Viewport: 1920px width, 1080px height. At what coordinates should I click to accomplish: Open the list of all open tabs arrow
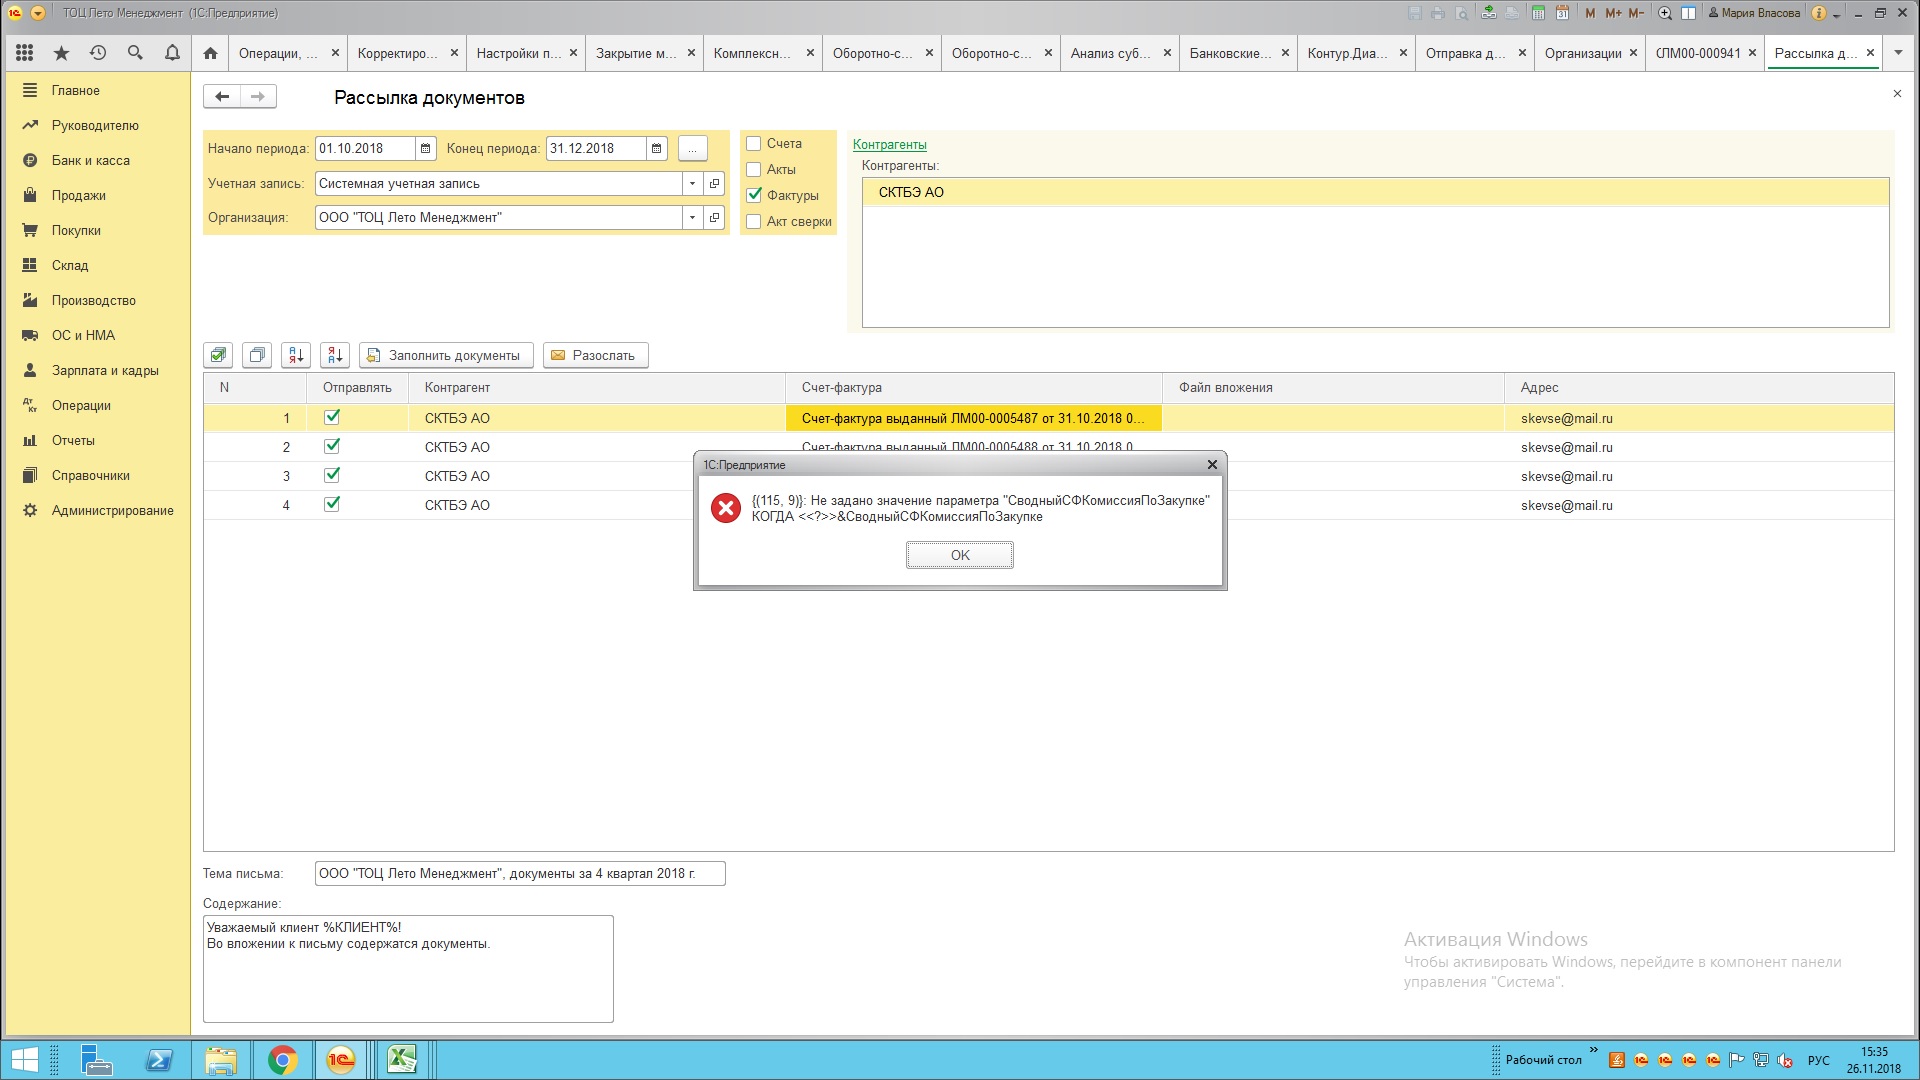(x=1898, y=53)
